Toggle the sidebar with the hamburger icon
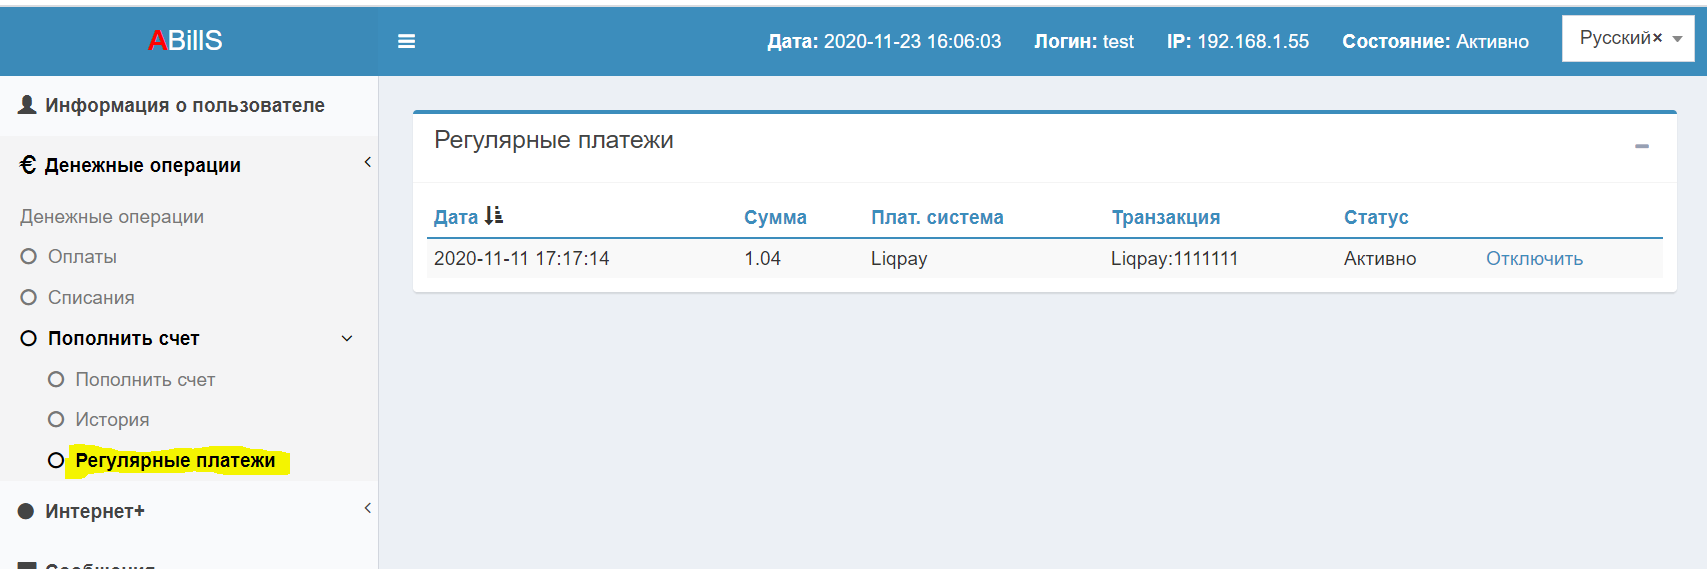This screenshot has width=1707, height=569. point(406,41)
